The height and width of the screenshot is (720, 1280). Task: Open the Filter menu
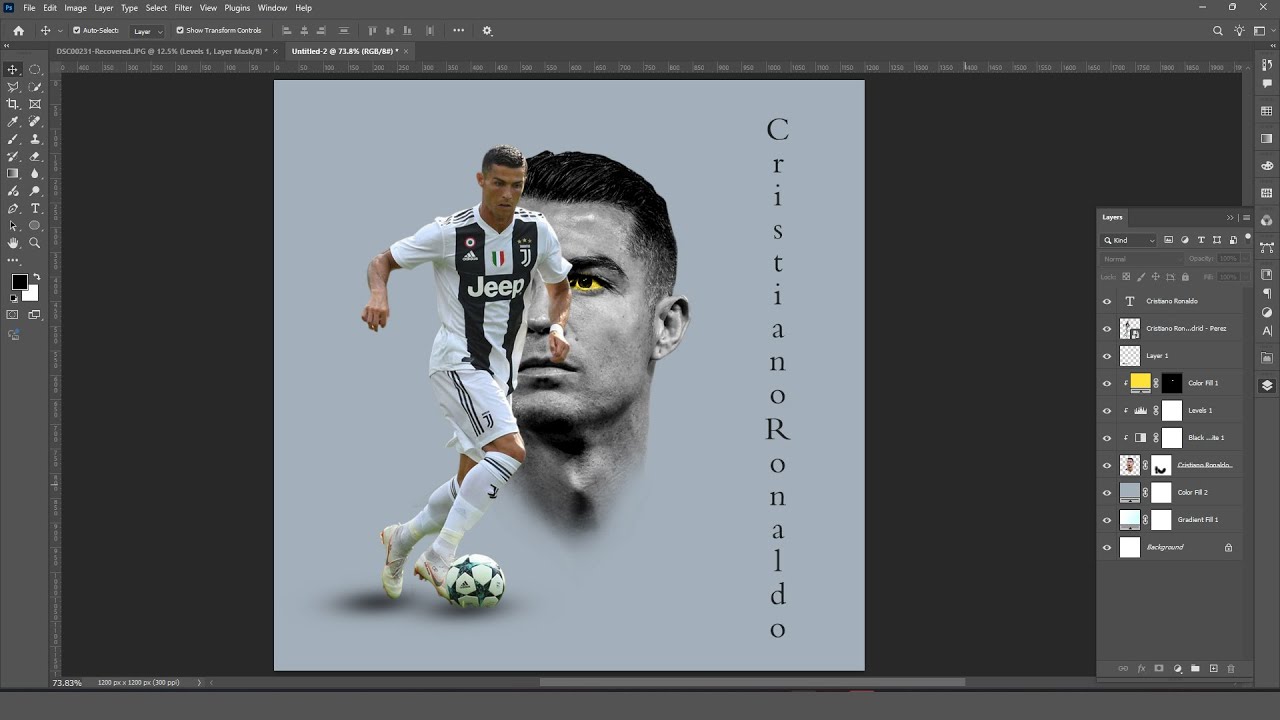(x=183, y=8)
